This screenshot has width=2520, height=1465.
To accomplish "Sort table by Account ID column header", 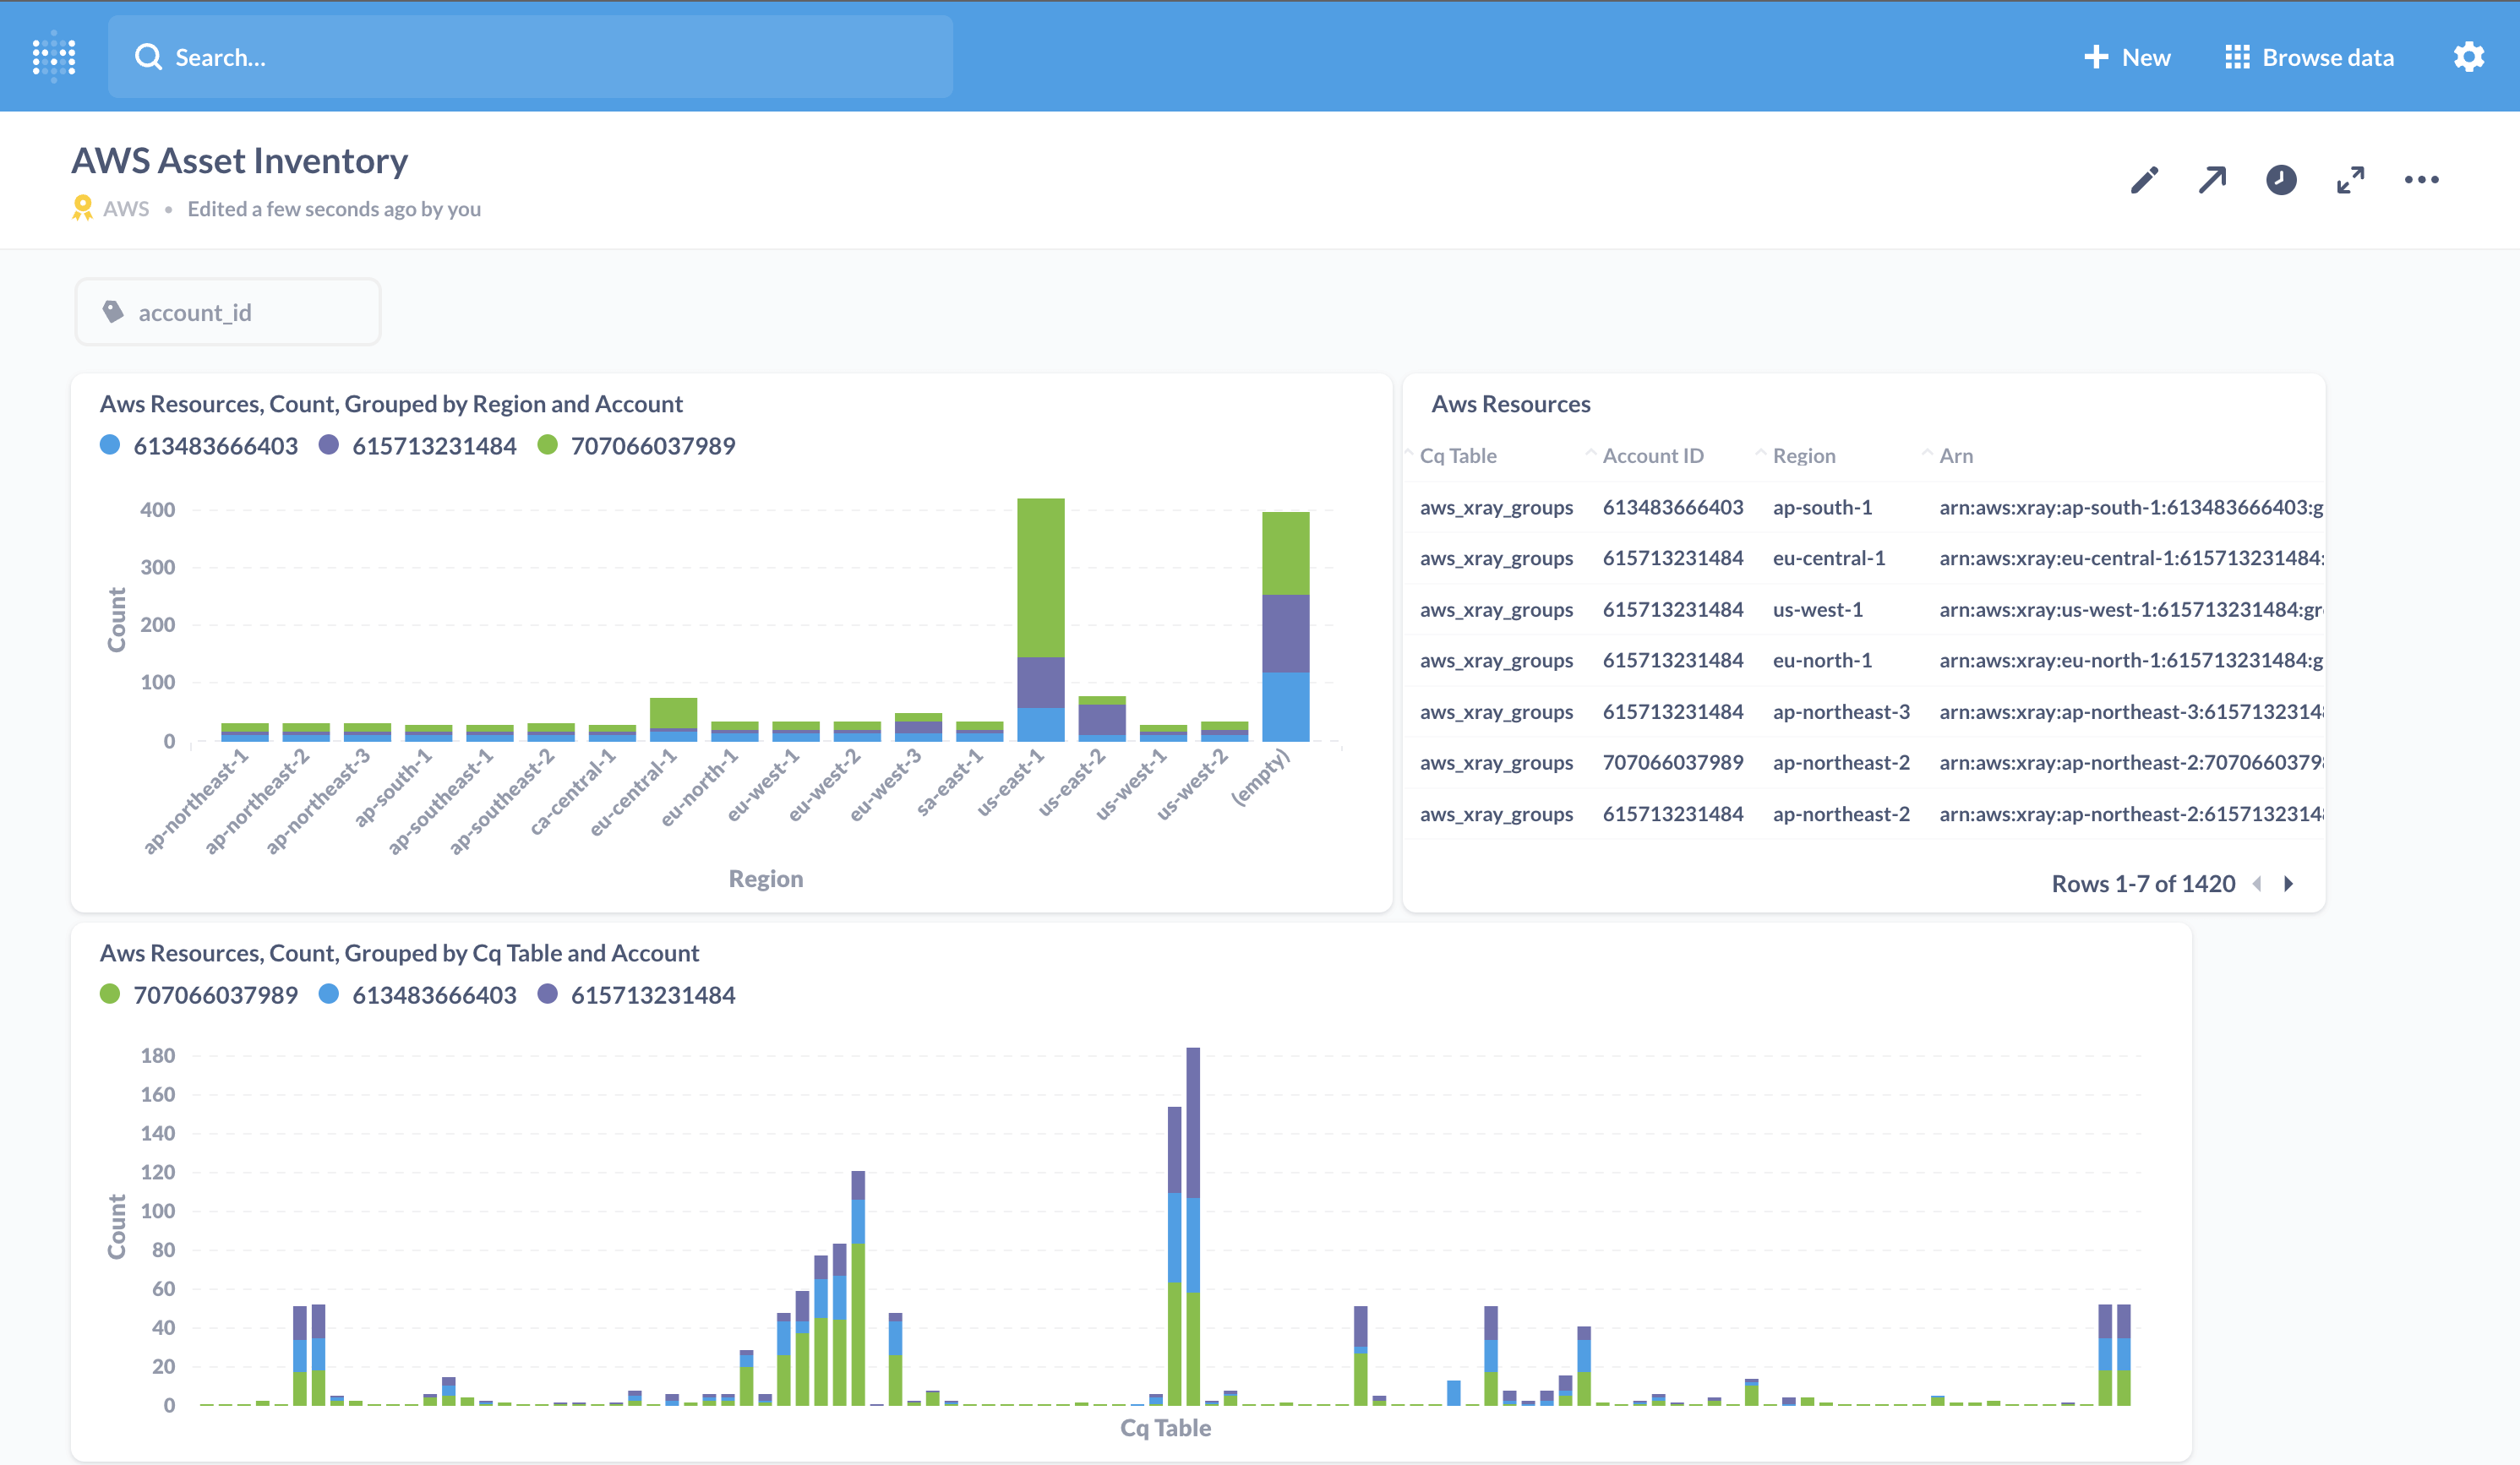I will click(1652, 456).
